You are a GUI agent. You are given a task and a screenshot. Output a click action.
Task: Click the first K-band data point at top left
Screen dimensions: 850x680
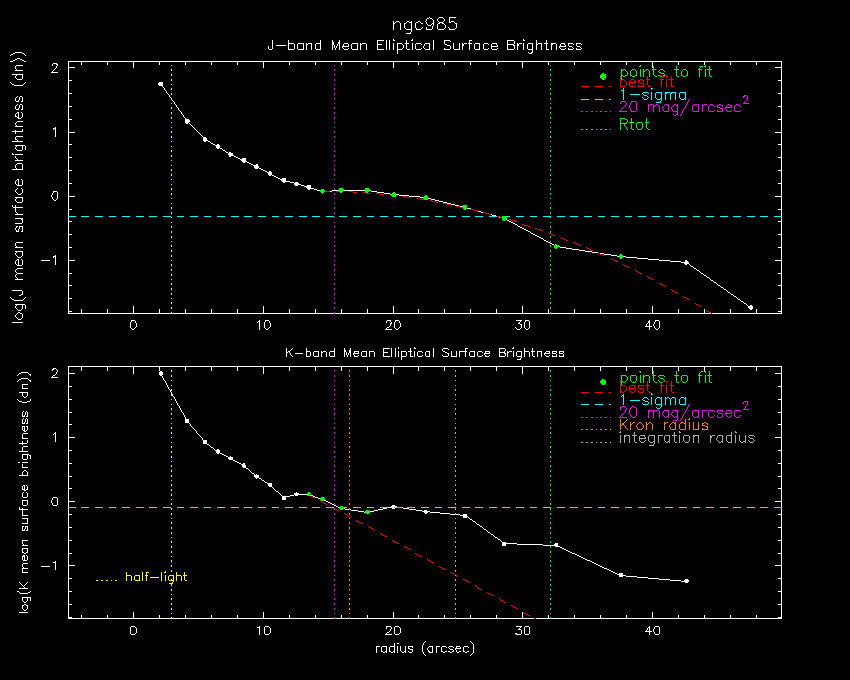click(x=161, y=373)
